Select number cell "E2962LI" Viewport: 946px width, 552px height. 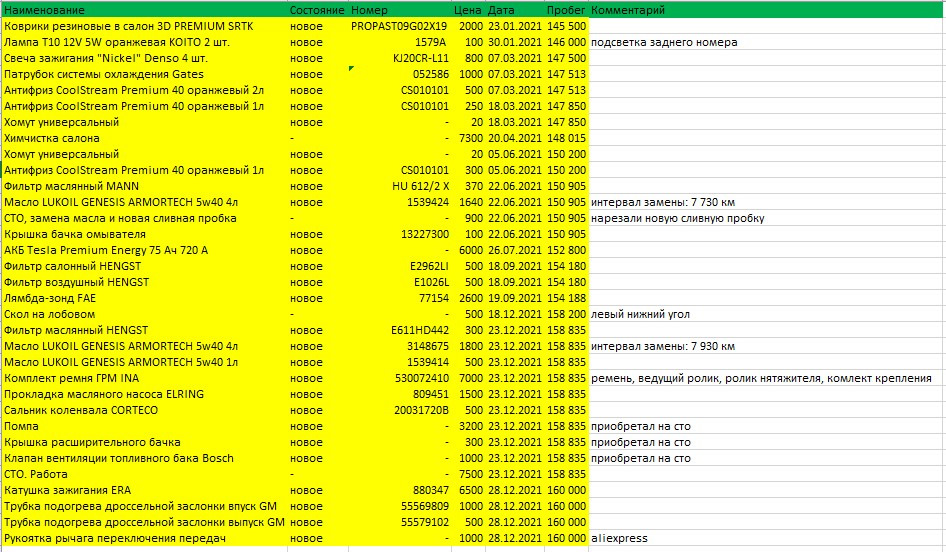pyautogui.click(x=399, y=266)
